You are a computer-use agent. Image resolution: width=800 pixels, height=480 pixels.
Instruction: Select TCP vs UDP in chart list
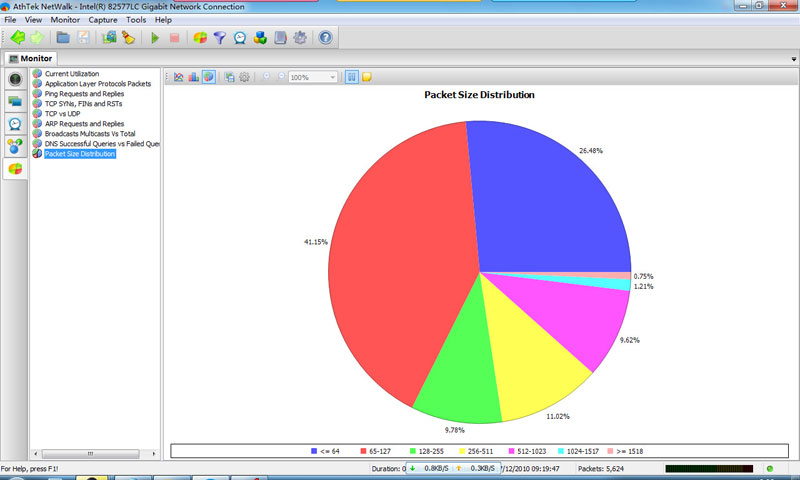[62, 114]
